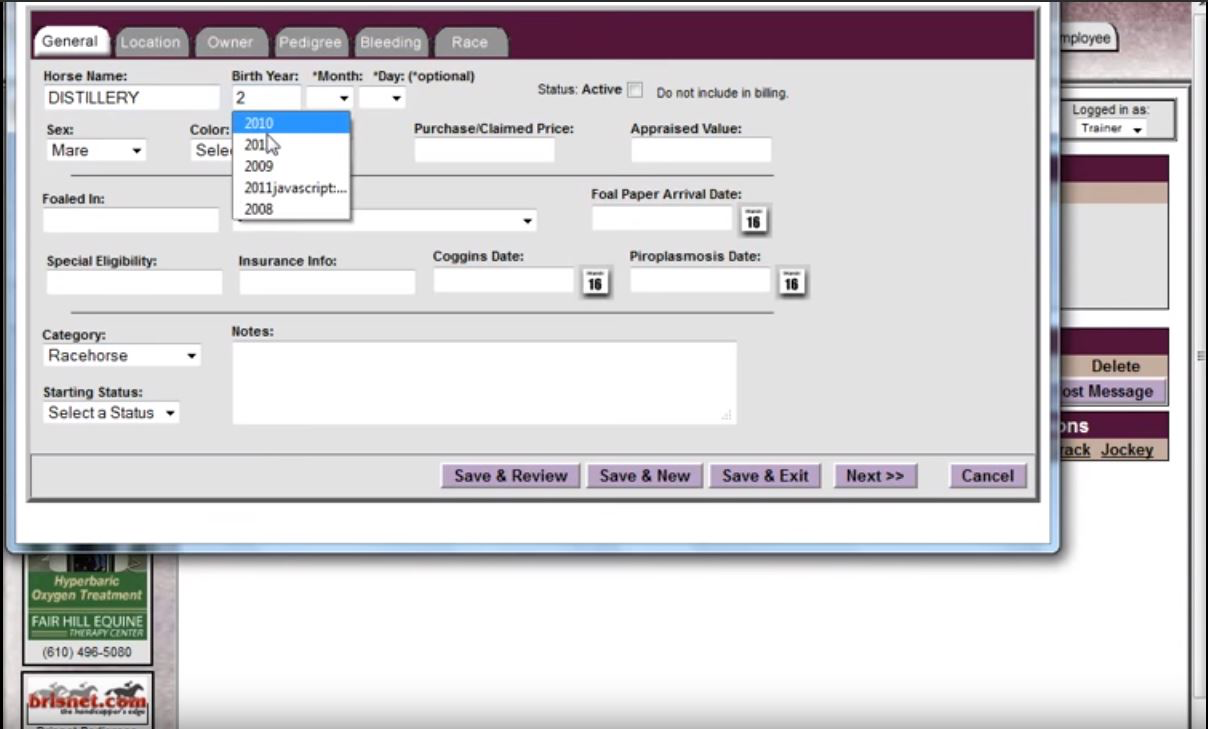Click the Save & Exit button
This screenshot has height=729, width=1208.
(x=765, y=476)
